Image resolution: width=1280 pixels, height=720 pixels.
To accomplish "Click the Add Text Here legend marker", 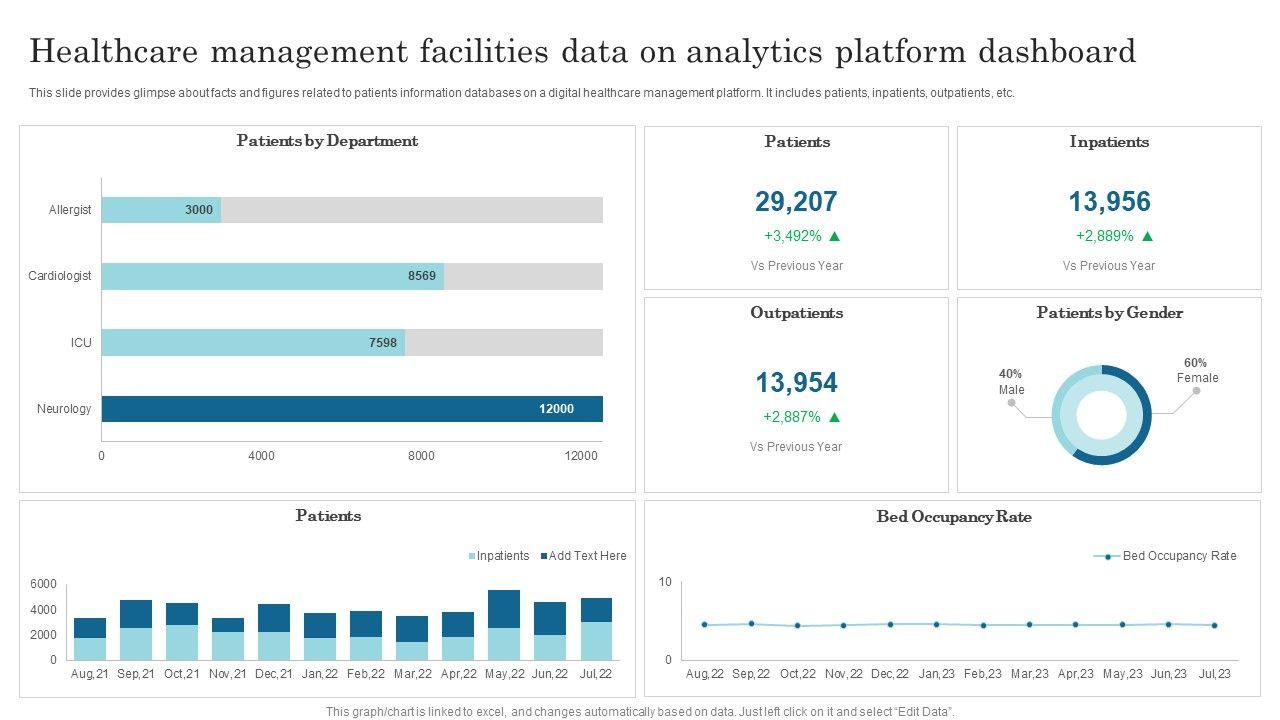I will 544,556.
